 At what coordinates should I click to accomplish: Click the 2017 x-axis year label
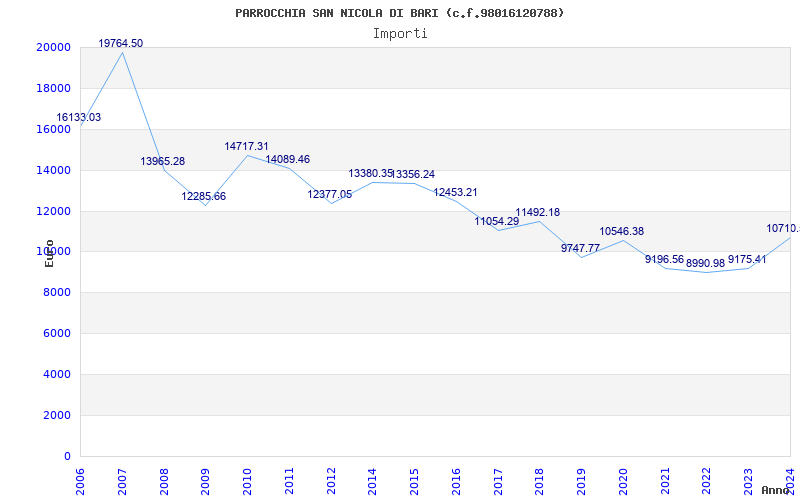click(498, 481)
